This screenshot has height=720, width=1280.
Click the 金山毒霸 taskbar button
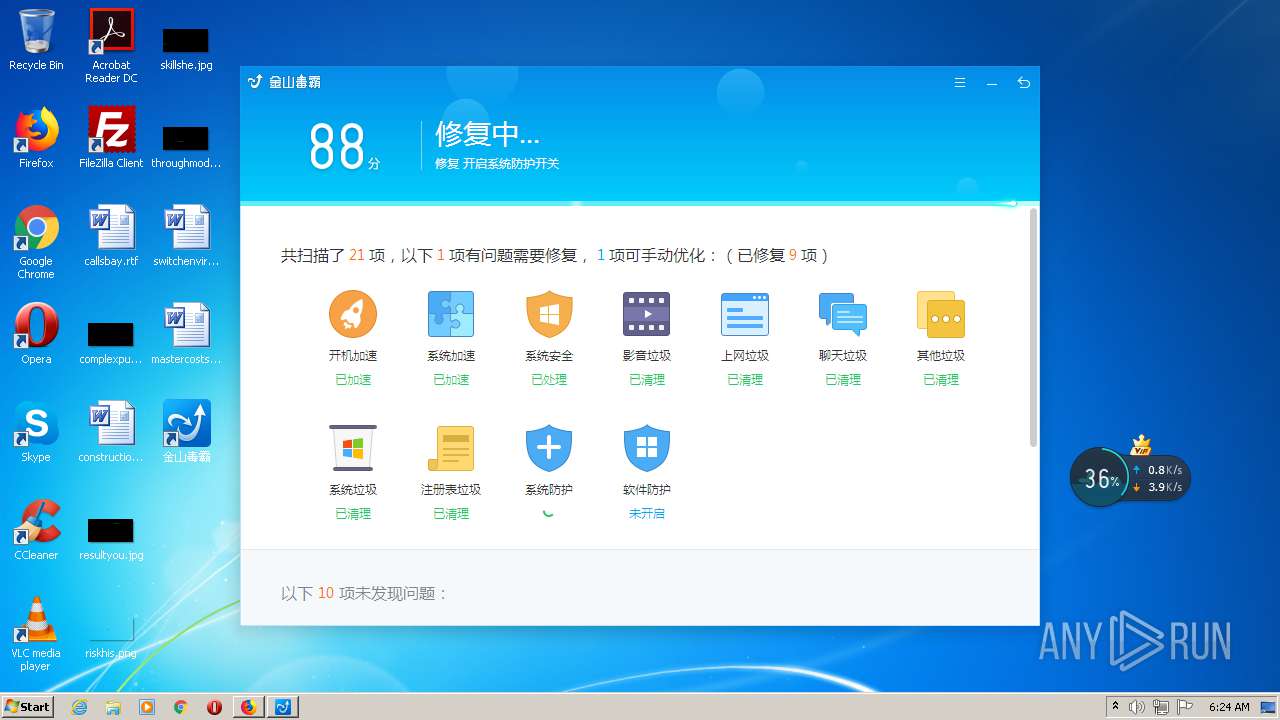pos(283,707)
